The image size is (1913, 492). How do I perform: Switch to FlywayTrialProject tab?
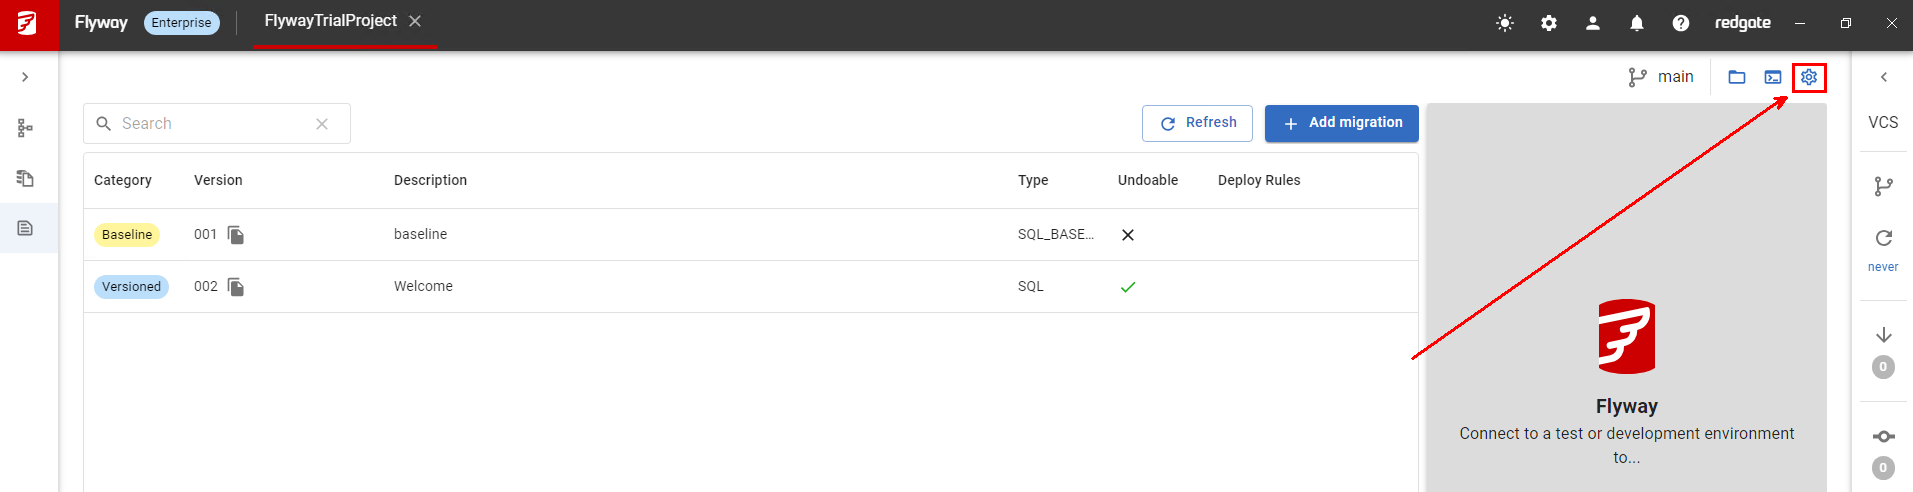click(330, 21)
